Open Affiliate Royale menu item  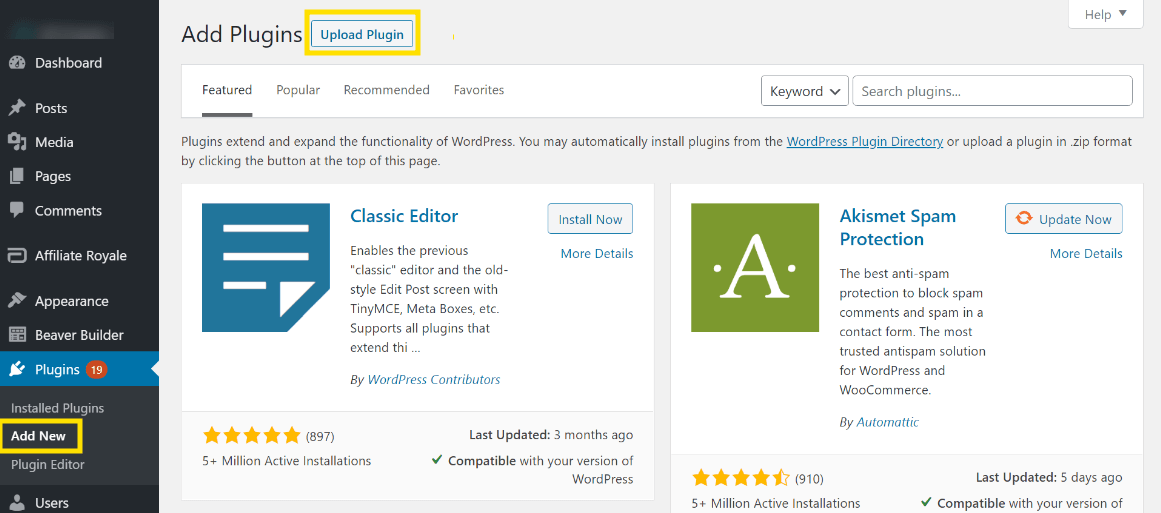click(x=79, y=256)
